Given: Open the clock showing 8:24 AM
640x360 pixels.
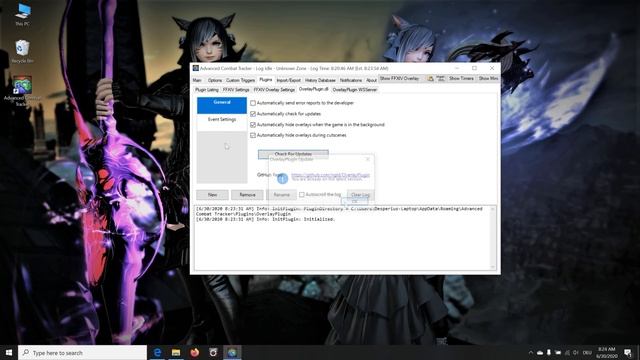Looking at the screenshot, I should (607, 353).
